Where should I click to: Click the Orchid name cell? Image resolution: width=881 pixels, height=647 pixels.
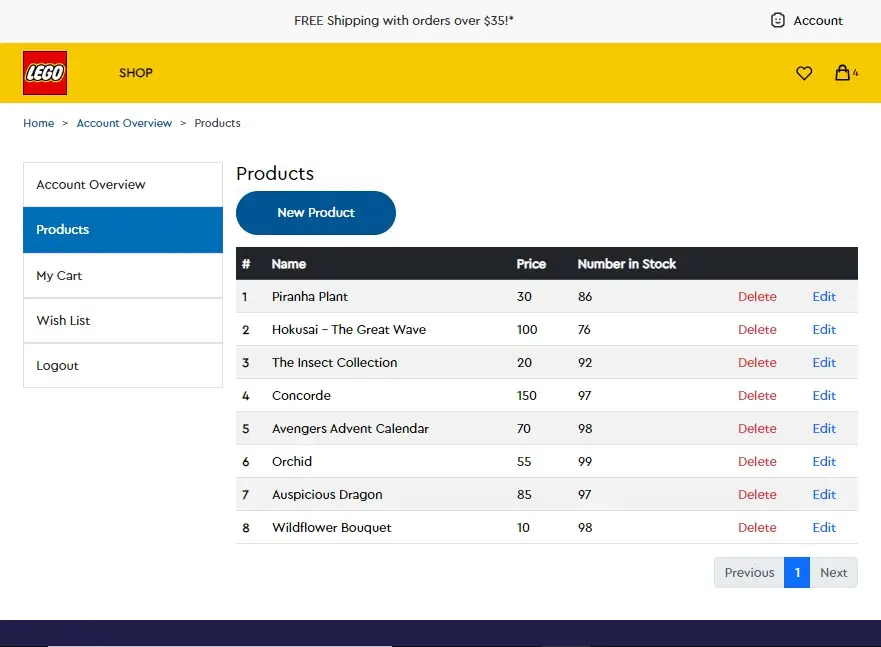(292, 462)
